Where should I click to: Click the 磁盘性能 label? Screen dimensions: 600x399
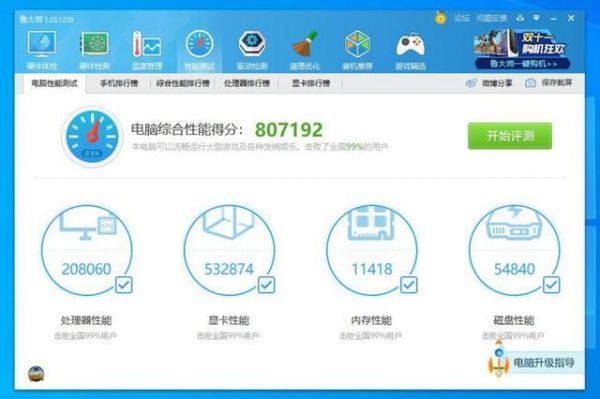coord(514,320)
